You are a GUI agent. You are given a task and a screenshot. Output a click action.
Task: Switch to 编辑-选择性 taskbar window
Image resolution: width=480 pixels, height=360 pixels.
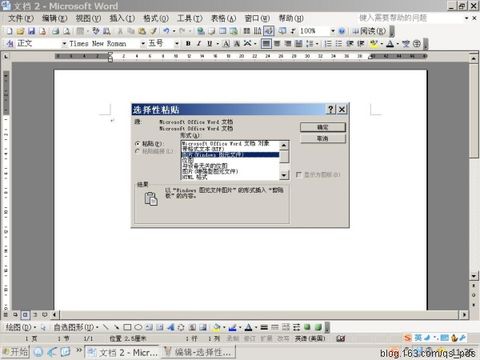coord(199,352)
